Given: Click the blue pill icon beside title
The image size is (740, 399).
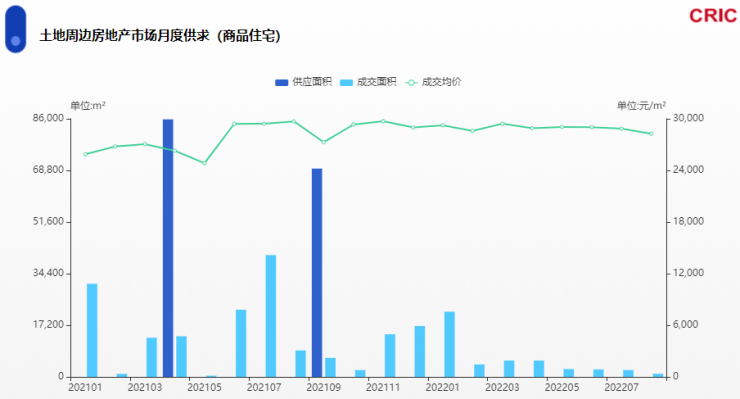Looking at the screenshot, I should click(16, 29).
